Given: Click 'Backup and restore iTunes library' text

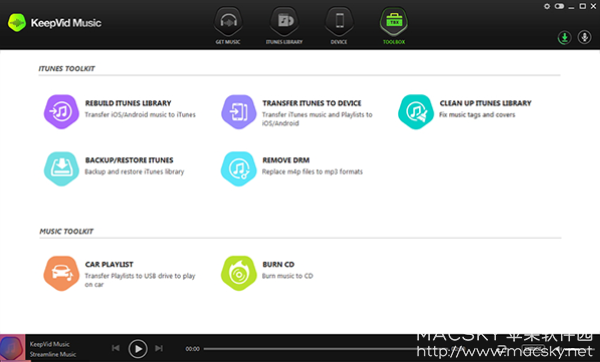Looking at the screenshot, I should coord(134,171).
